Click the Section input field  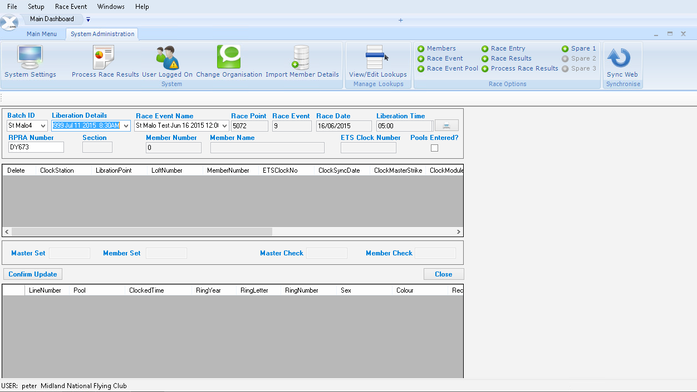[x=97, y=148]
